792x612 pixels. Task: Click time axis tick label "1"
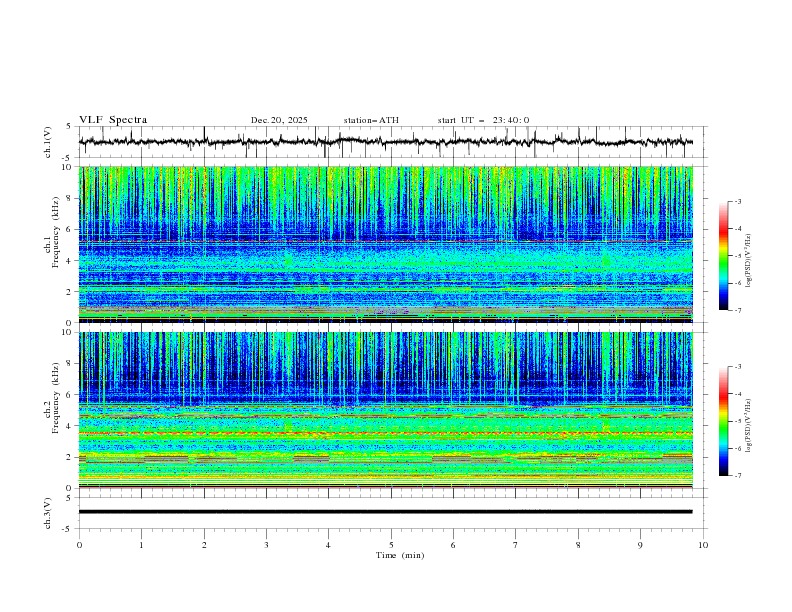pos(141,545)
